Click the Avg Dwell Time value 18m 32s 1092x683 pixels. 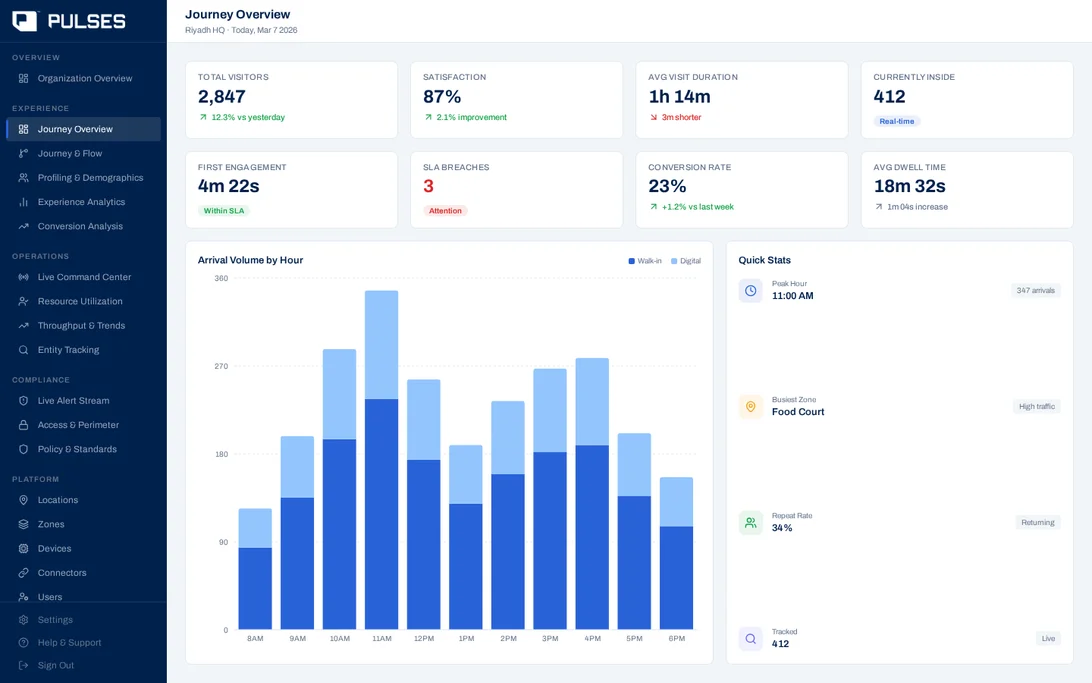pyautogui.click(x=910, y=187)
